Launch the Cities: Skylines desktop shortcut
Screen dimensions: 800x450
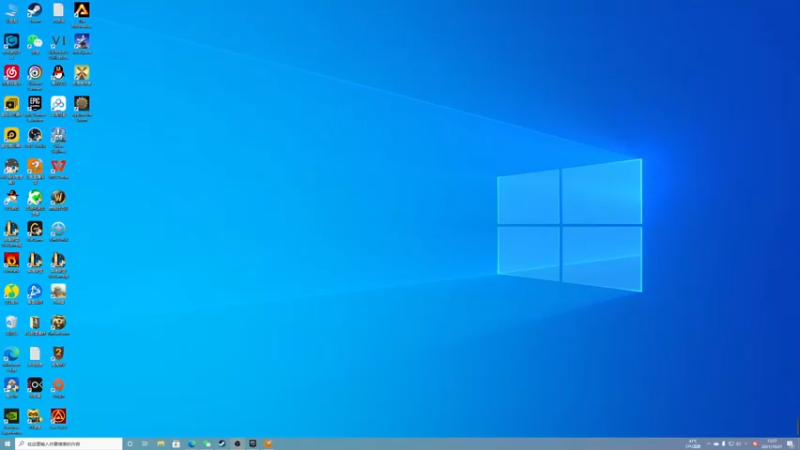pyautogui.click(x=58, y=140)
